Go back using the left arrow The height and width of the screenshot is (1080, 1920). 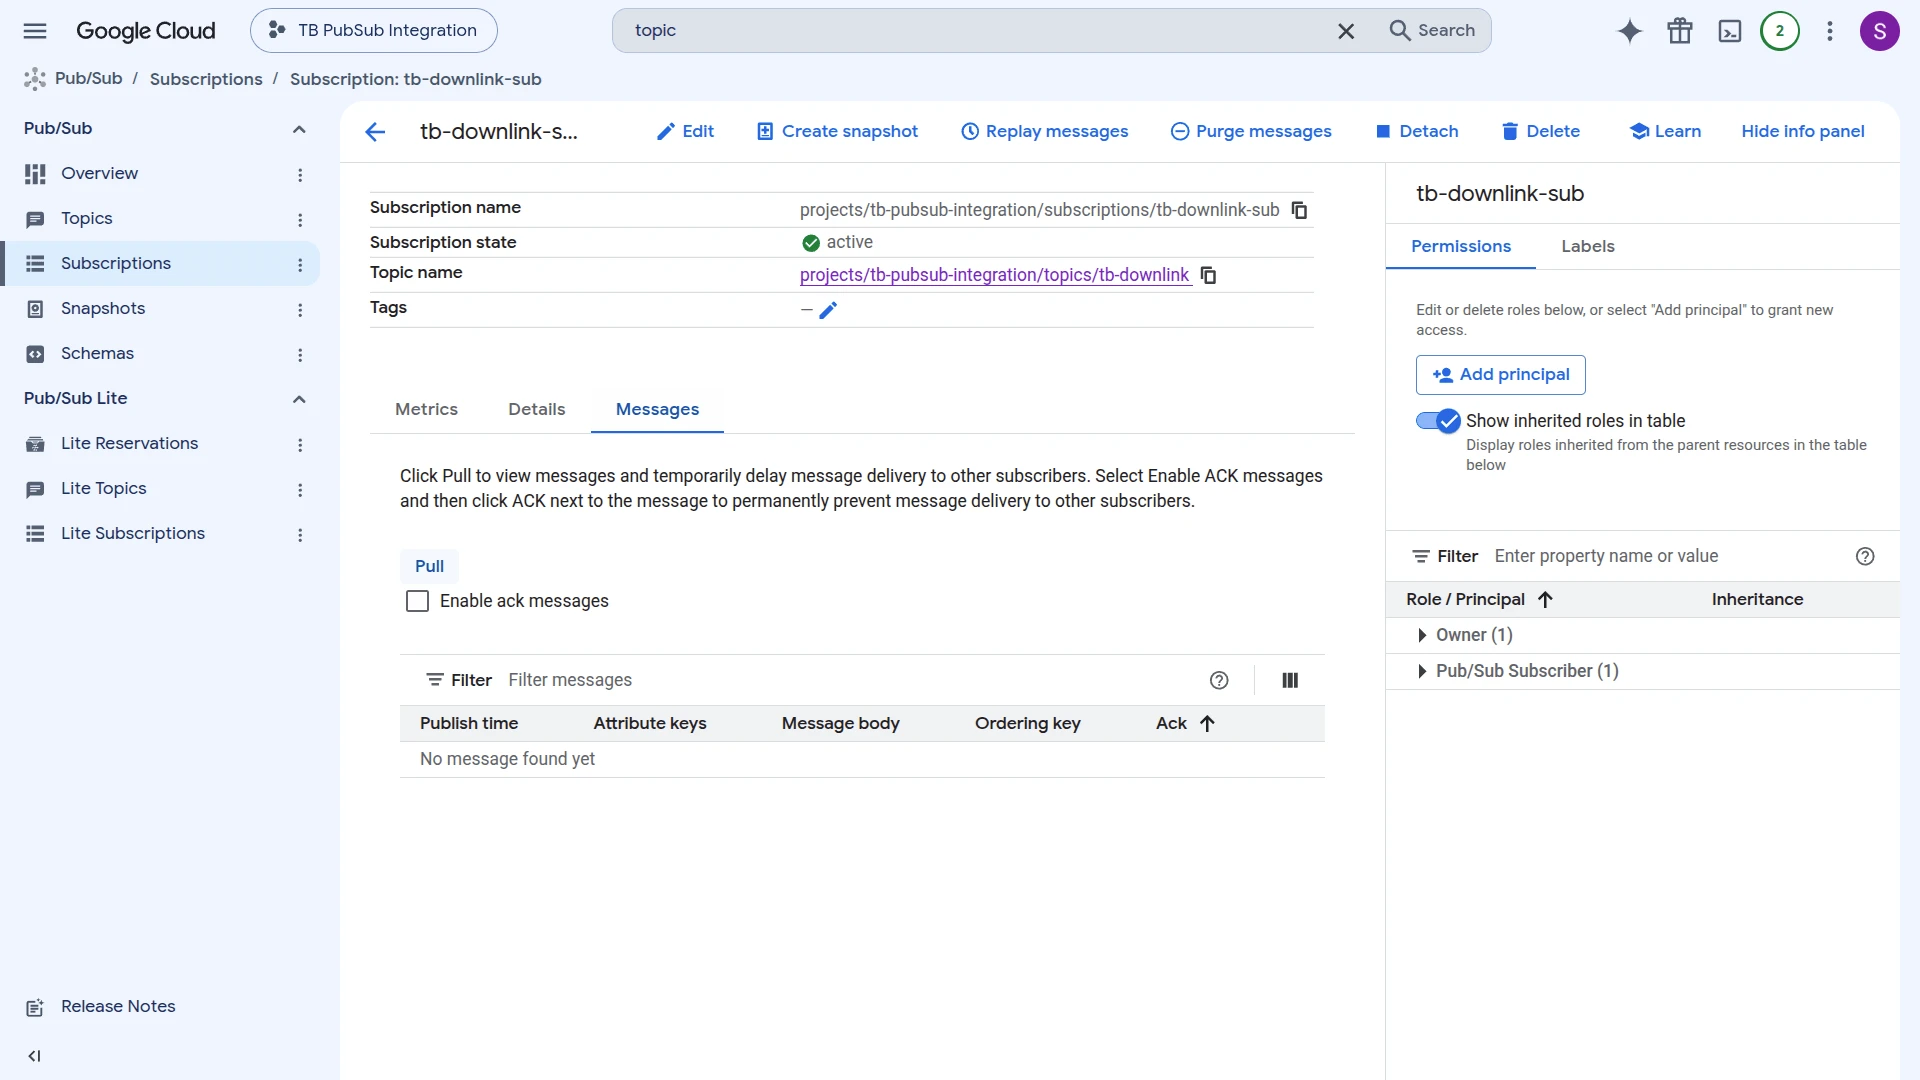pyautogui.click(x=375, y=131)
